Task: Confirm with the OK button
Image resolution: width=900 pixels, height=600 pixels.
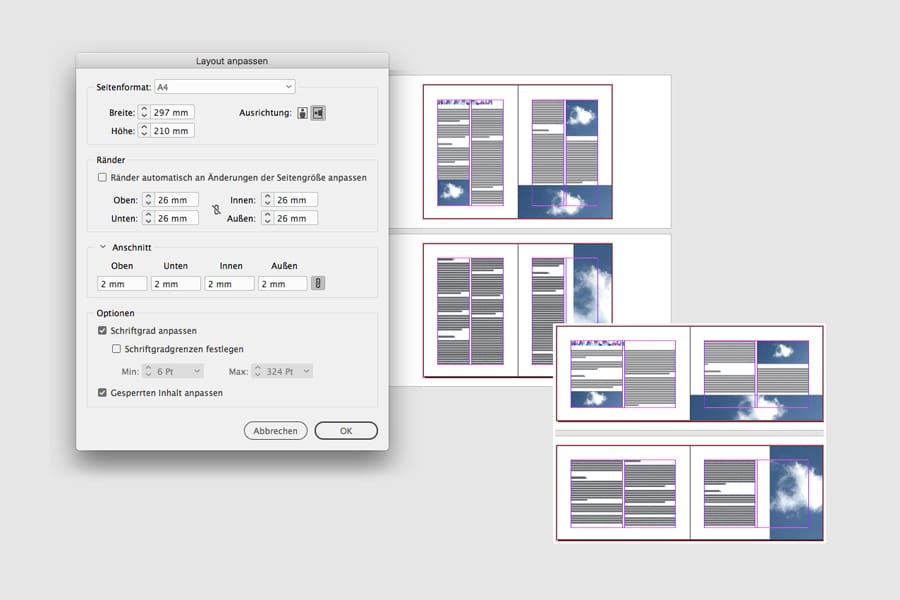Action: click(345, 431)
